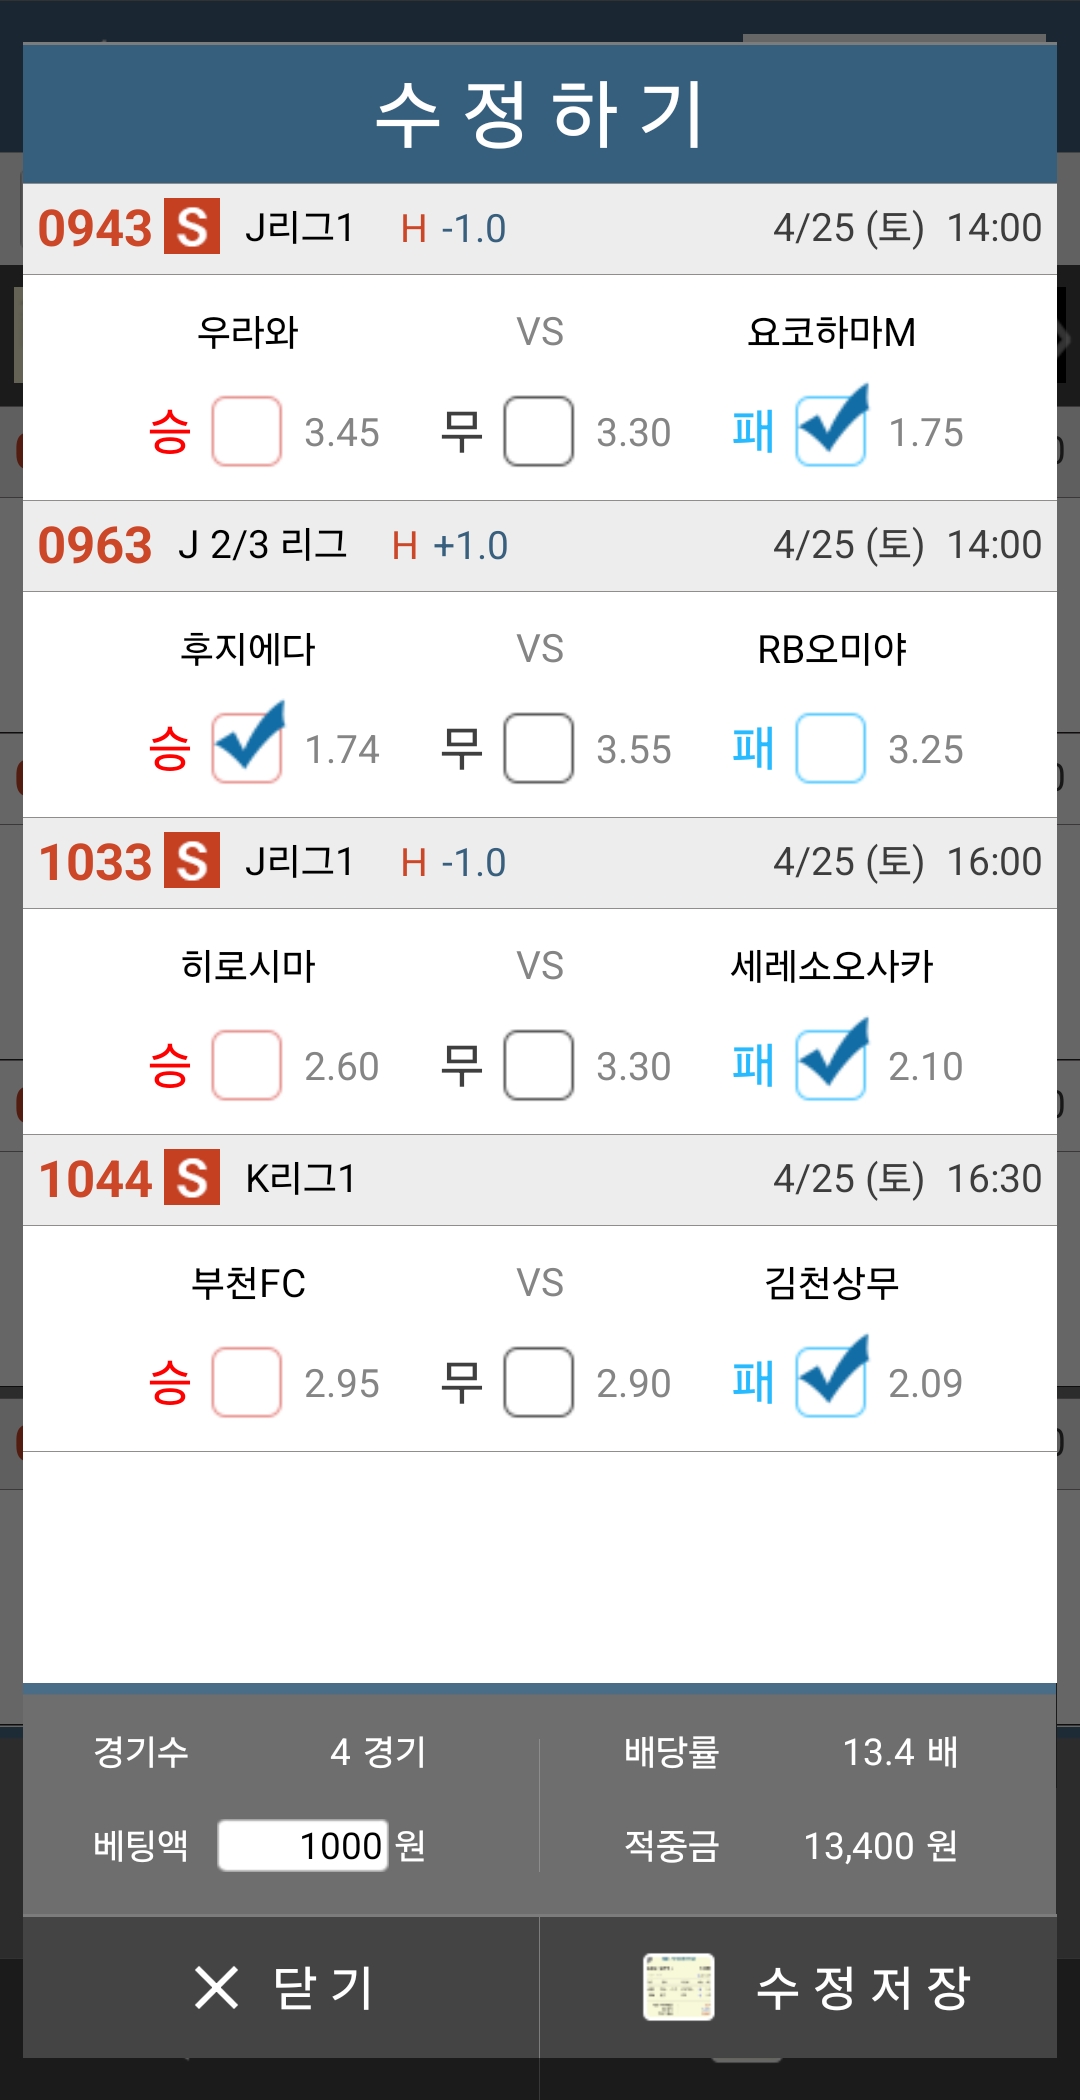Viewport: 1080px width, 2100px height.
Task: Check the 승 box for 우라와
Action: (x=246, y=431)
